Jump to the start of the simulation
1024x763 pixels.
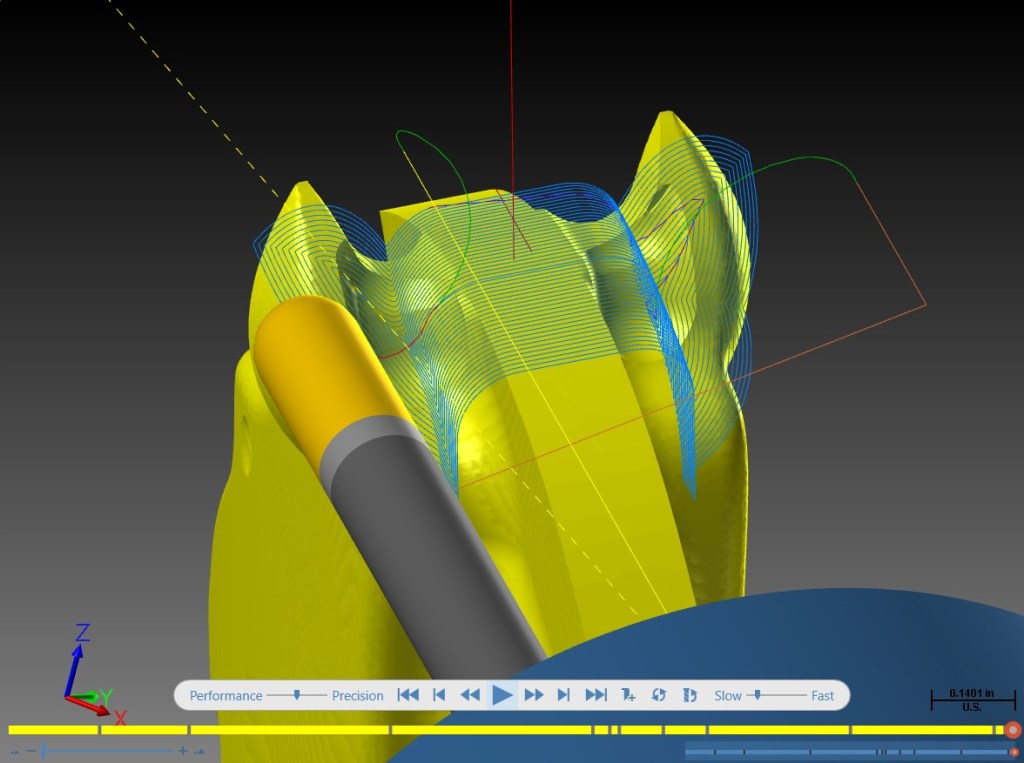408,695
